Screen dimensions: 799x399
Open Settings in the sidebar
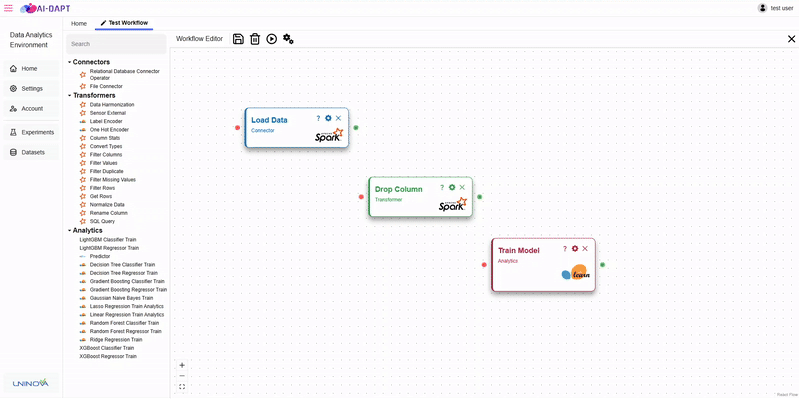point(31,89)
